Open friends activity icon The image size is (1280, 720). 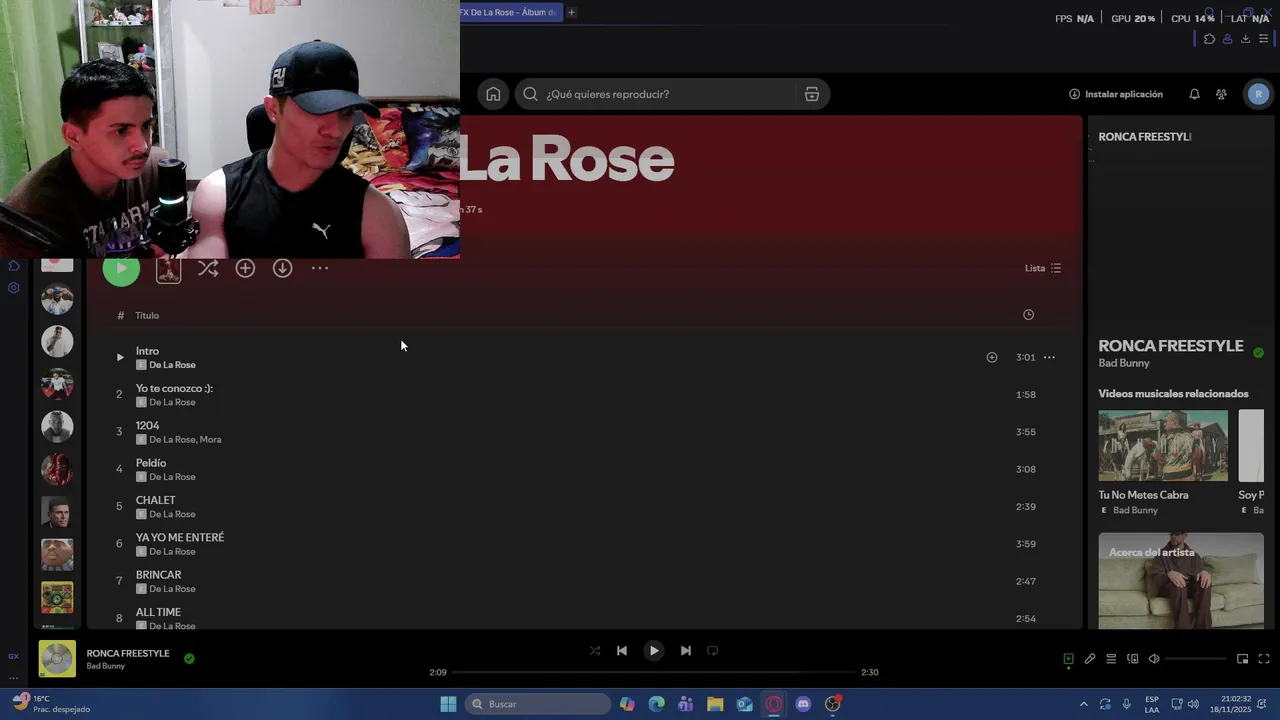[x=1221, y=94]
